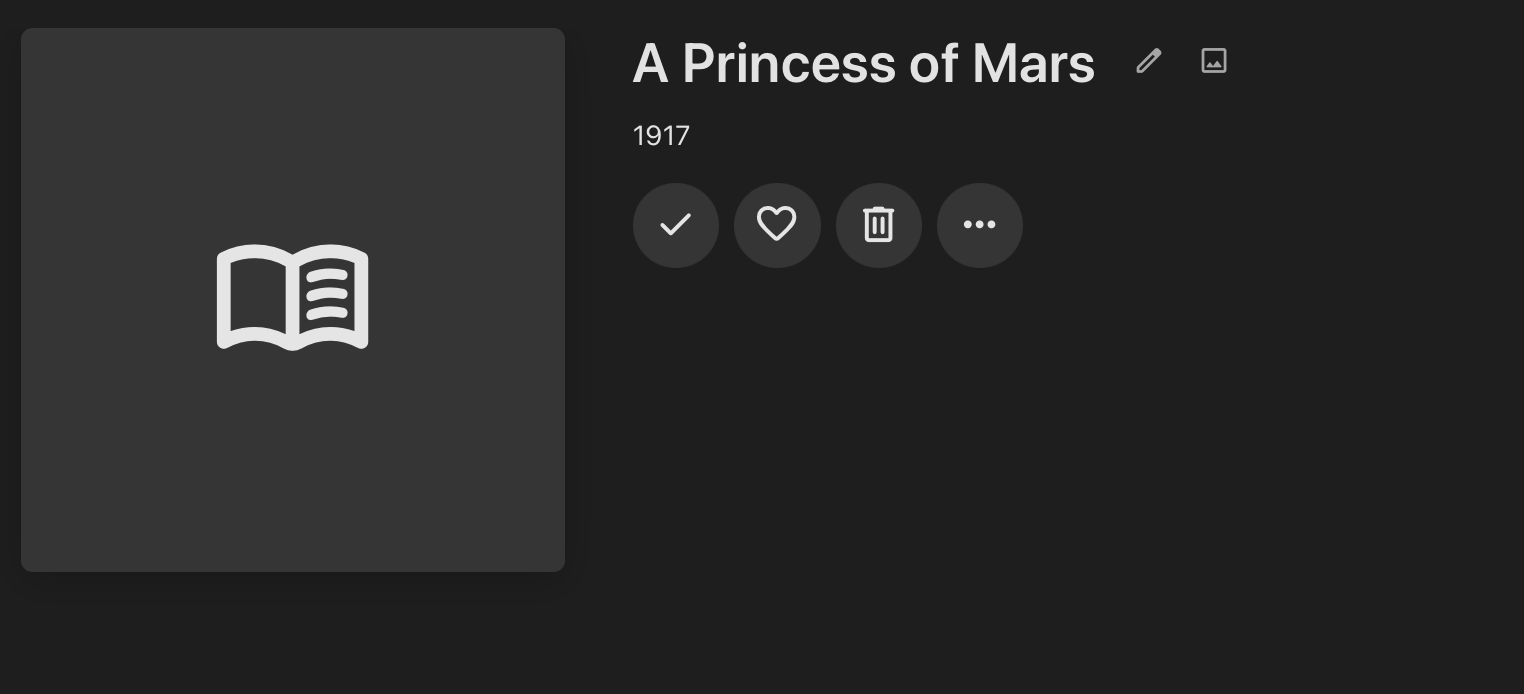
Task: Open the large gray cover art tile
Action: coord(293,300)
